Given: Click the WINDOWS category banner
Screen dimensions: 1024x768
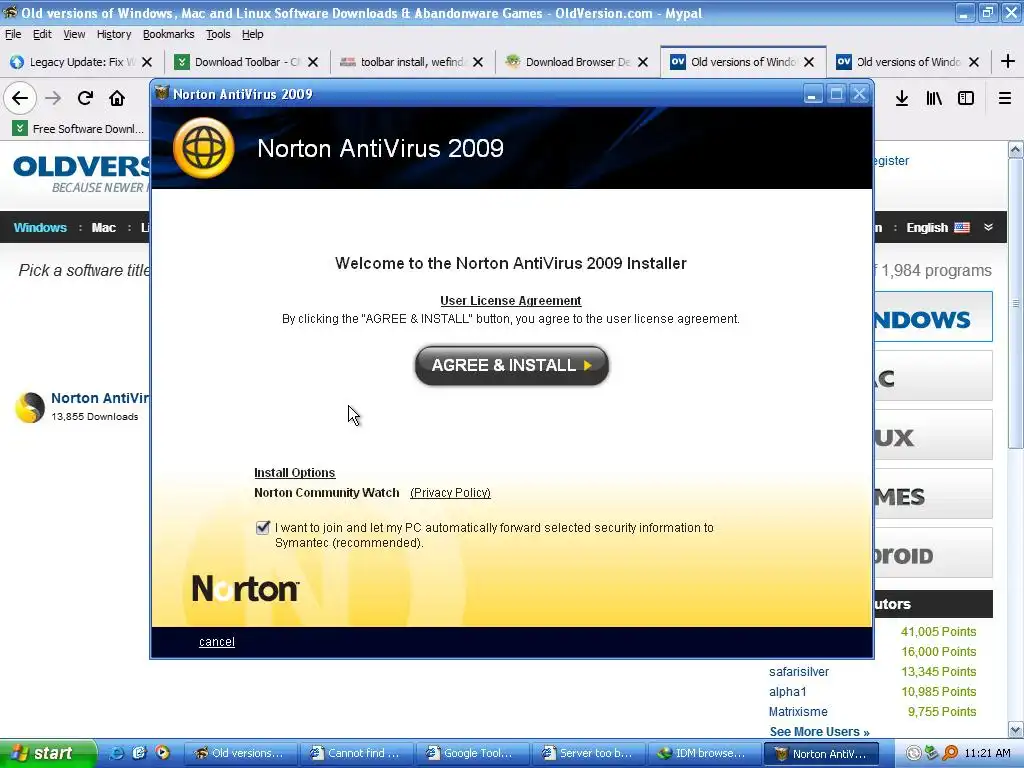Looking at the screenshot, I should (933, 317).
